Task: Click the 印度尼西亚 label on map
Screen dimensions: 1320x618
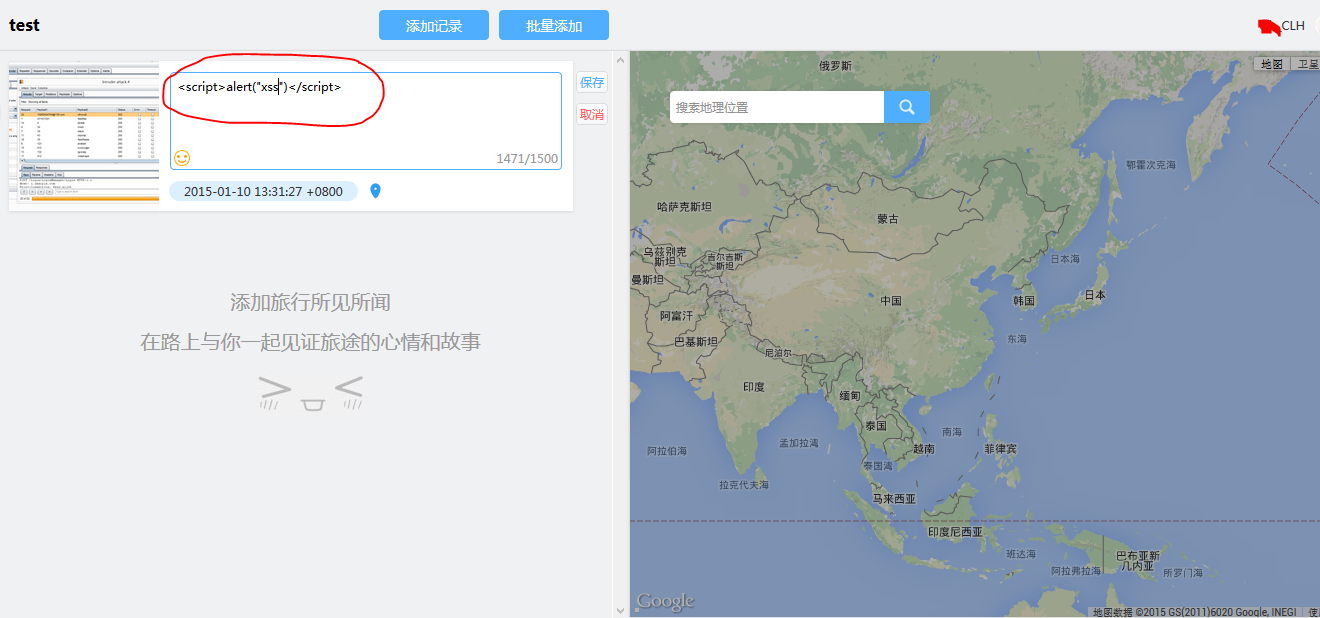Action: coord(955,532)
